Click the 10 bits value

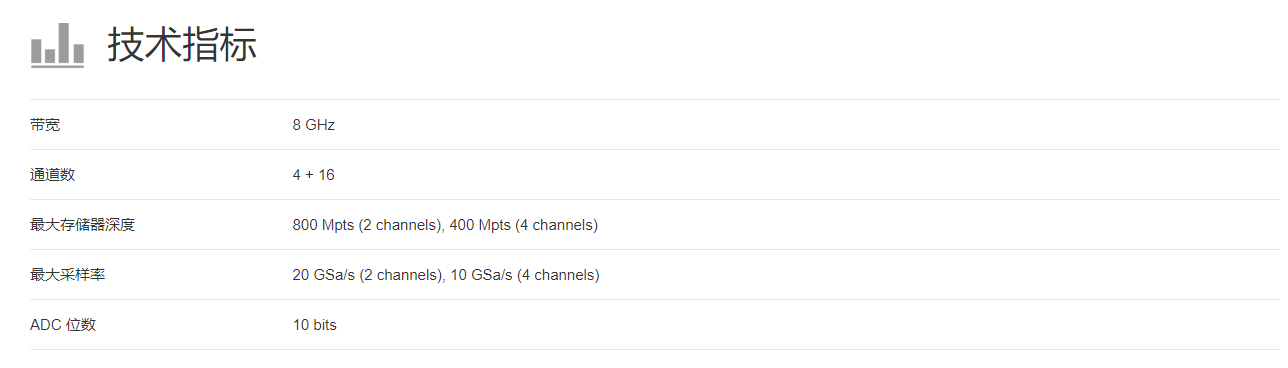(314, 325)
